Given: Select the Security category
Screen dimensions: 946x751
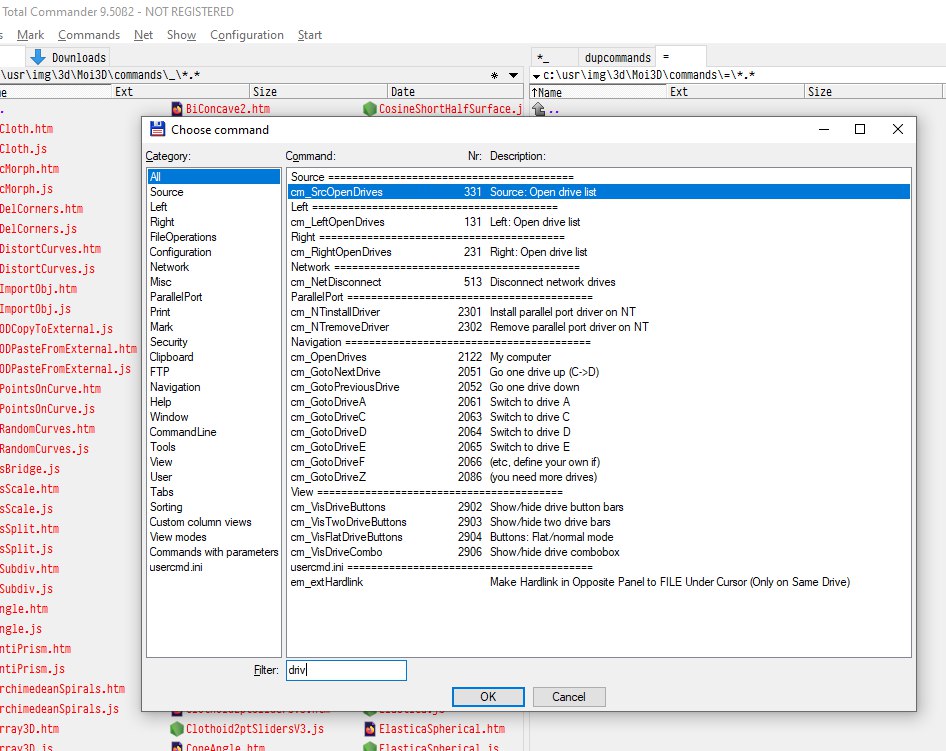Looking at the screenshot, I should point(214,342).
